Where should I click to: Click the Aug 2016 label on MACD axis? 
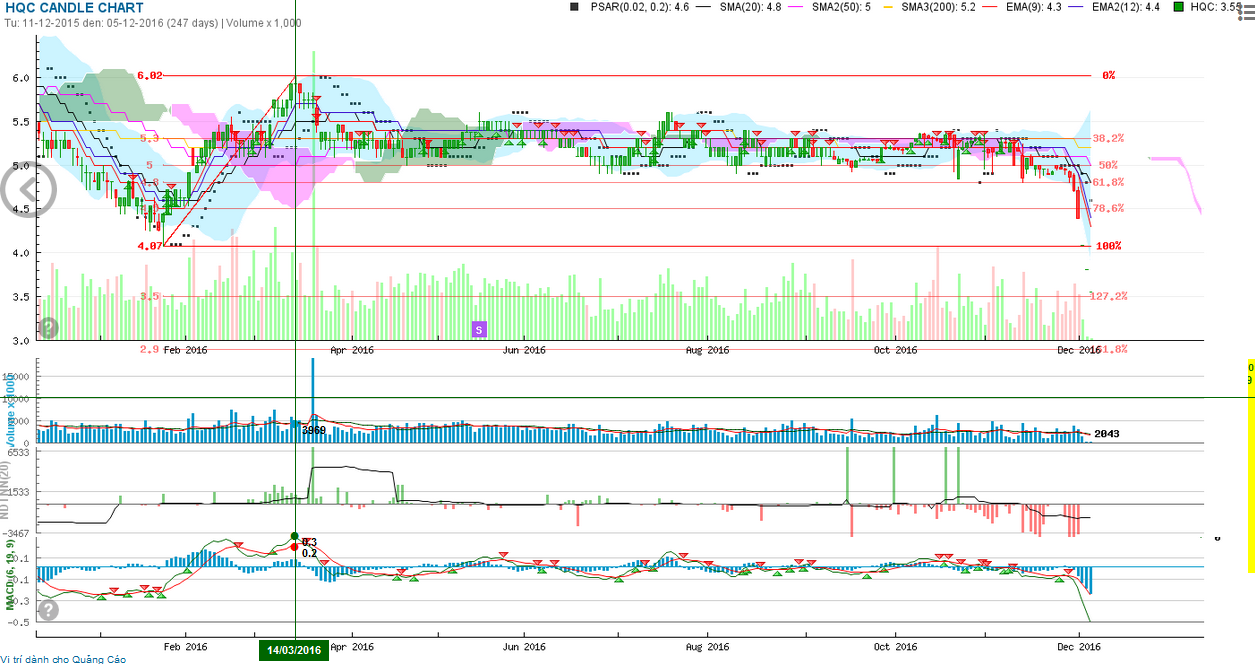click(707, 645)
